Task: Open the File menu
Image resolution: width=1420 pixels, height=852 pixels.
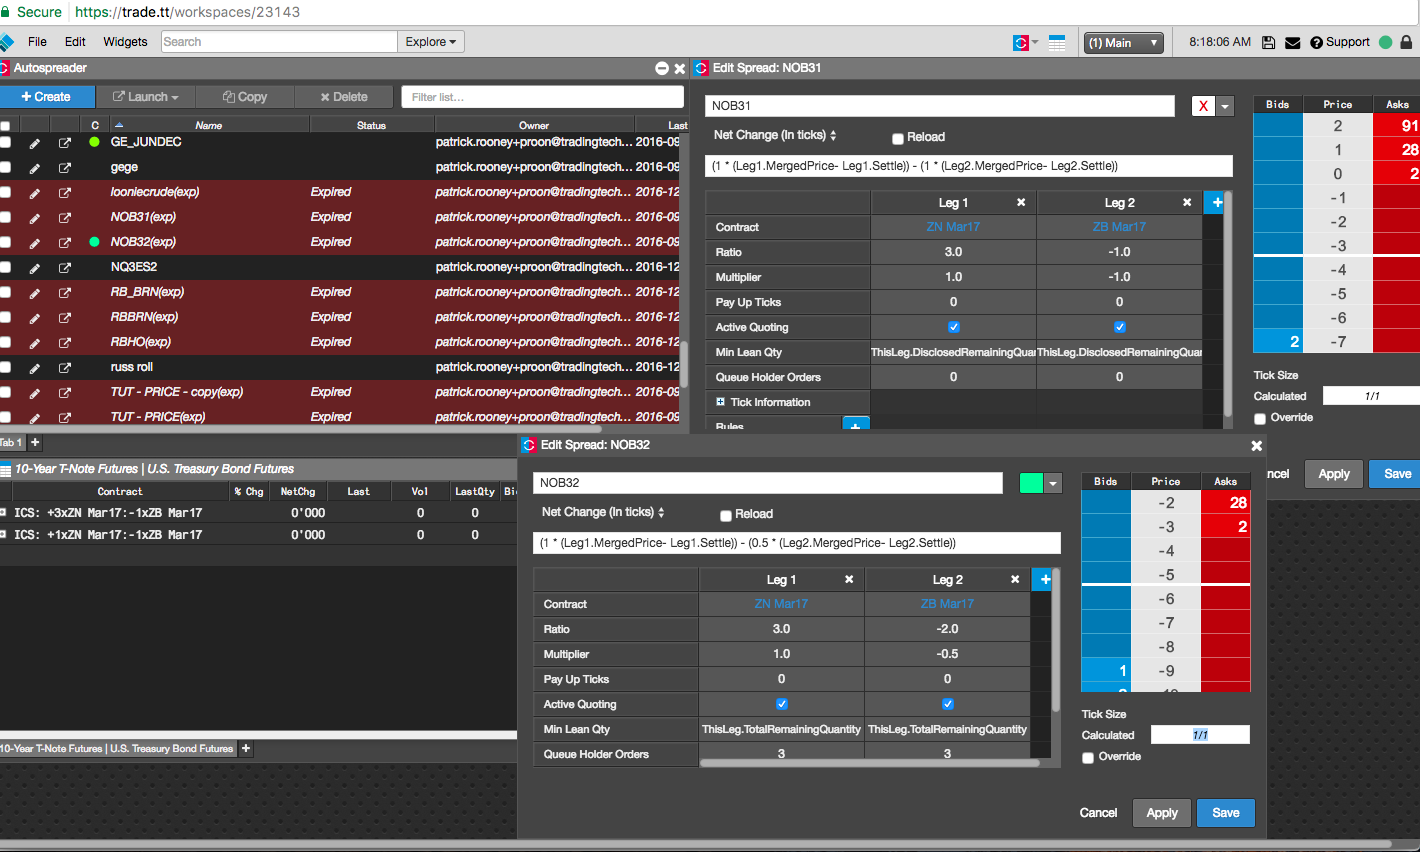Action: (x=37, y=42)
